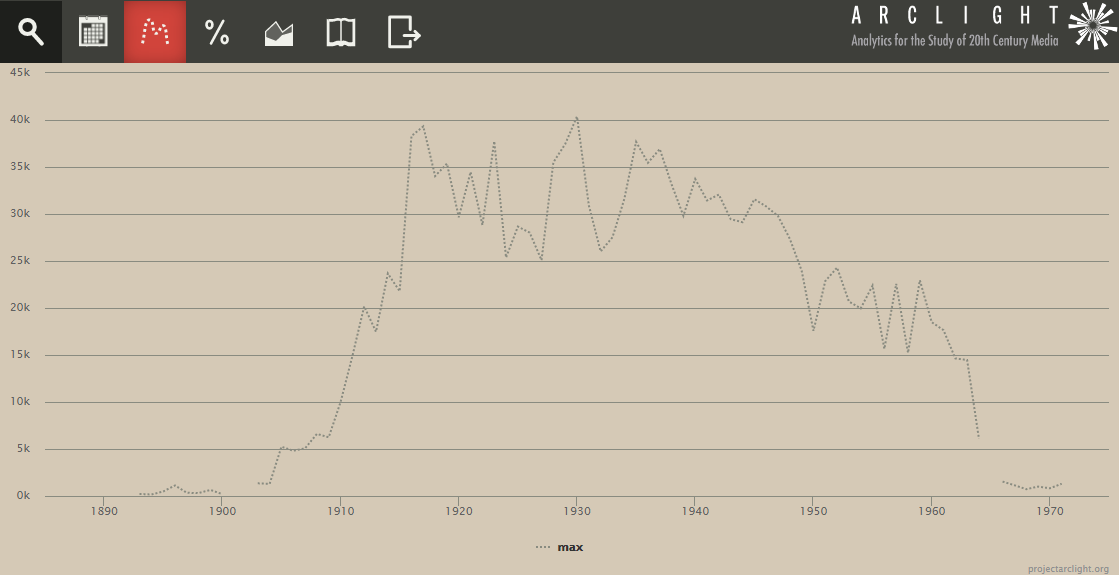Click the Arclight starburst logo
This screenshot has height=575, width=1119.
pos(1092,26)
